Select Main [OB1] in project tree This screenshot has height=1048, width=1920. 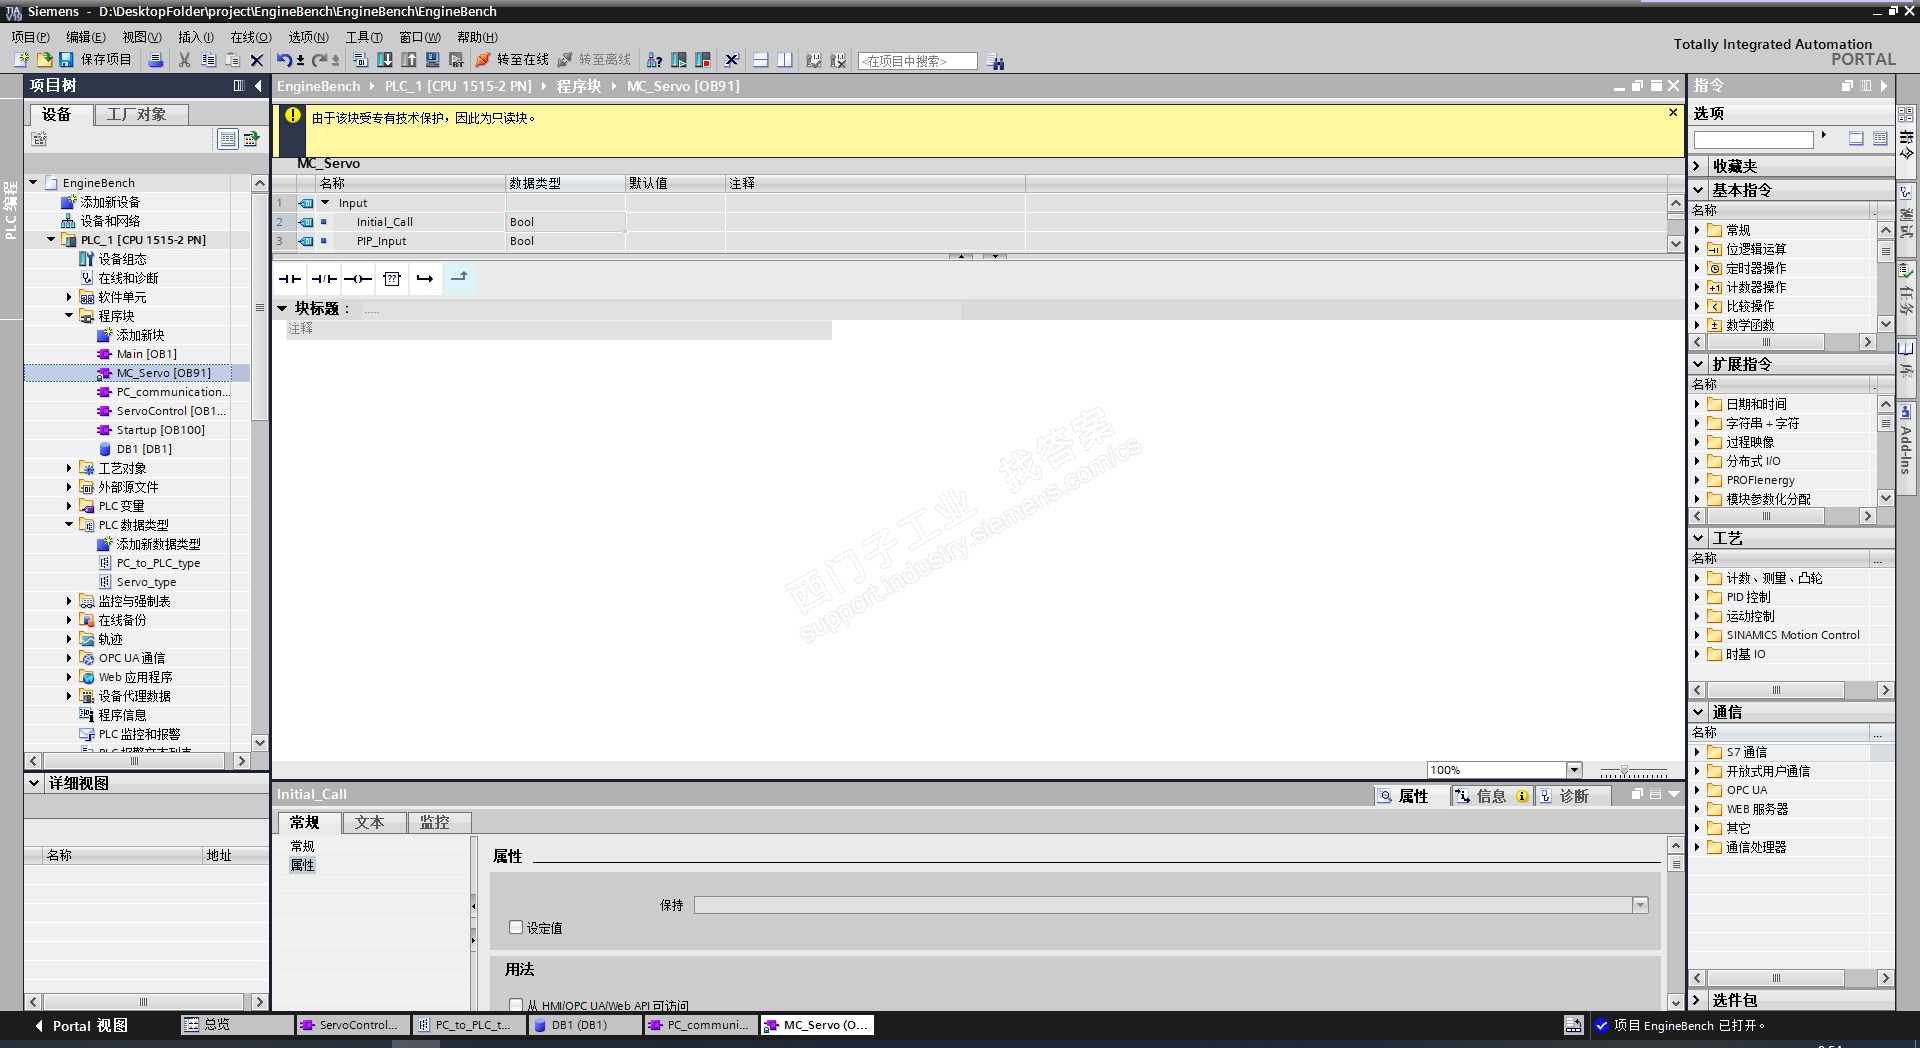coord(146,354)
